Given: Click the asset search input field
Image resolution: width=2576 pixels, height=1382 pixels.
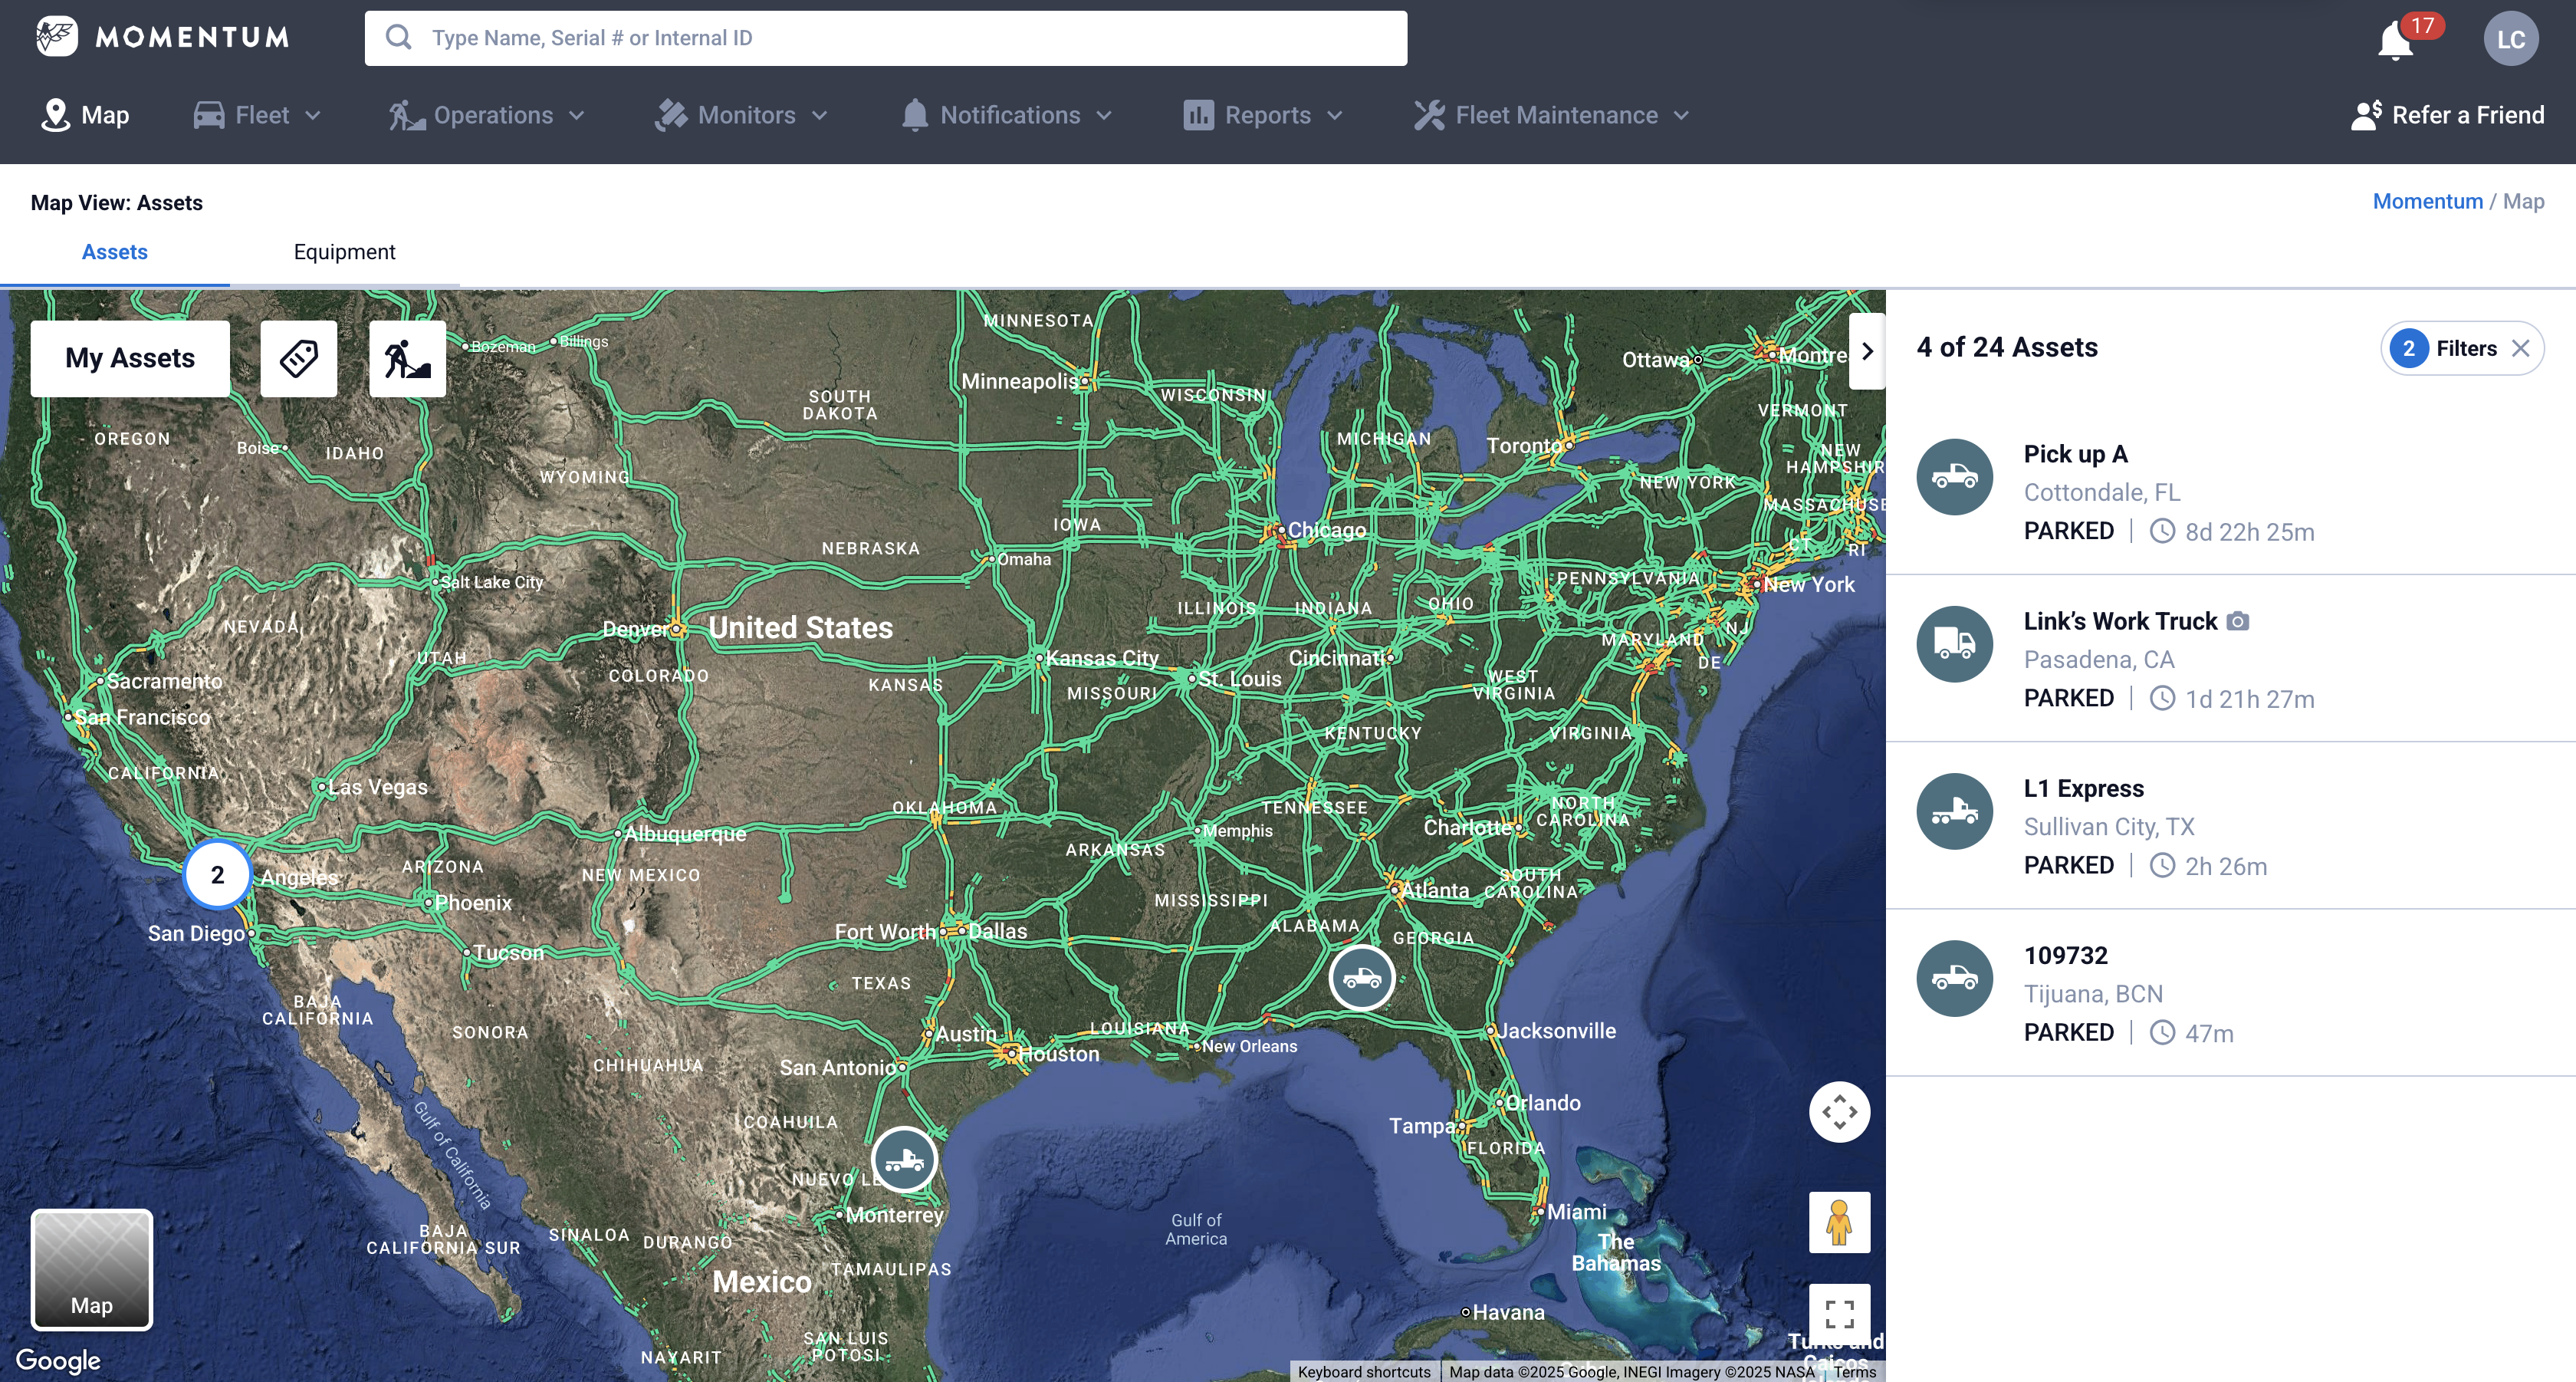Looking at the screenshot, I should coord(885,38).
